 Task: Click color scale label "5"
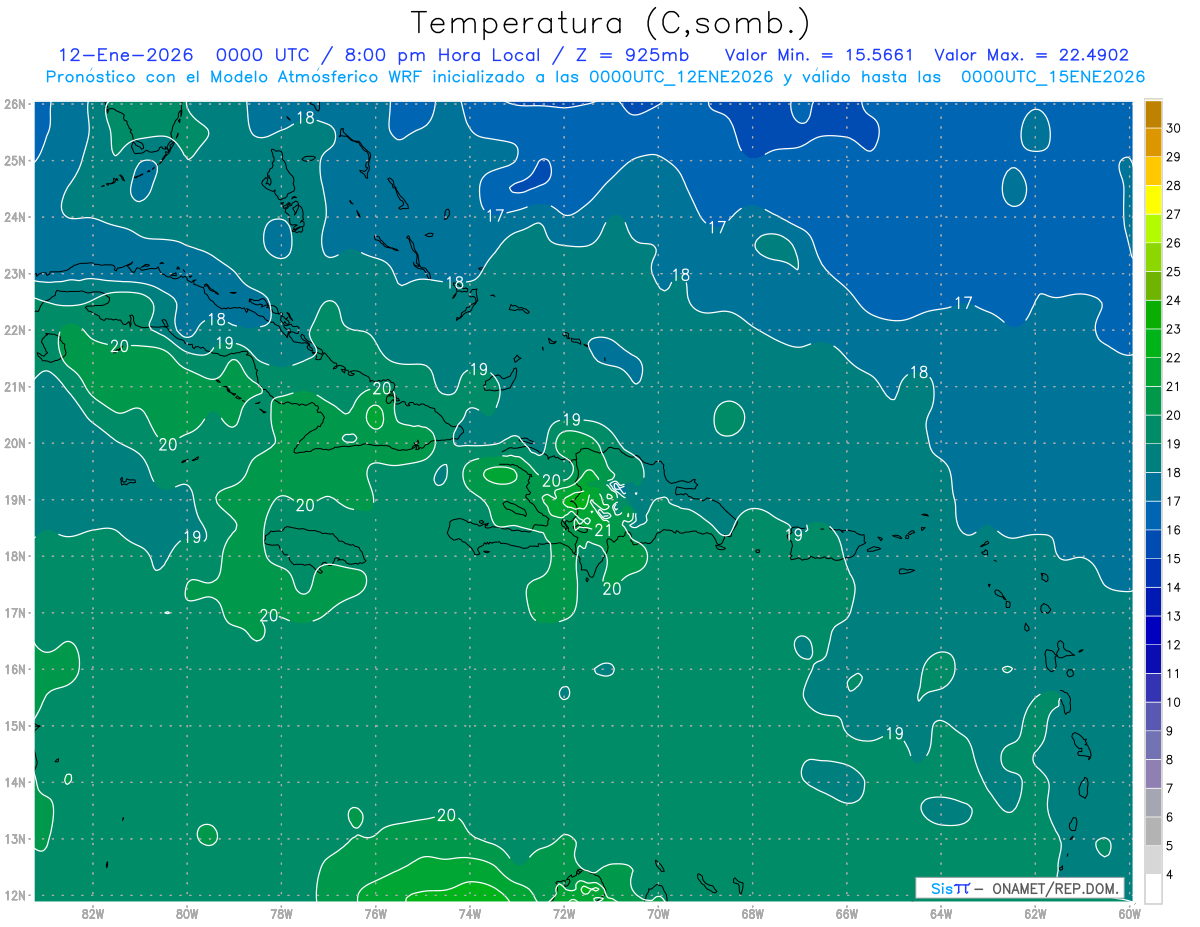tap(1170, 846)
